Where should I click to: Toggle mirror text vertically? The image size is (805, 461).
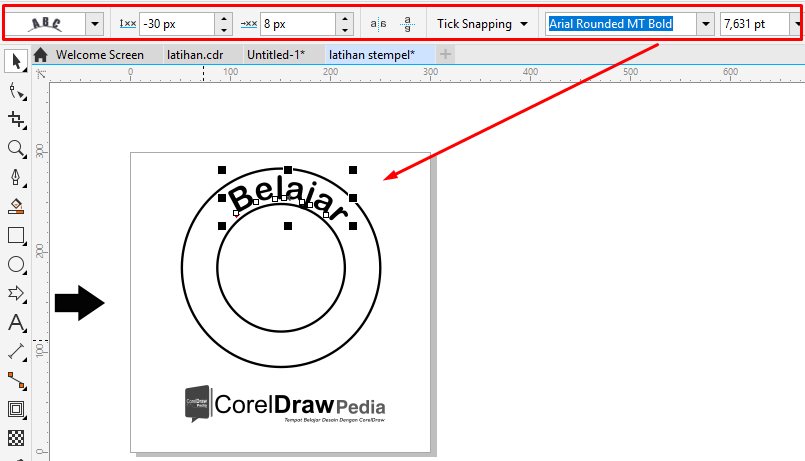pyautogui.click(x=407, y=24)
